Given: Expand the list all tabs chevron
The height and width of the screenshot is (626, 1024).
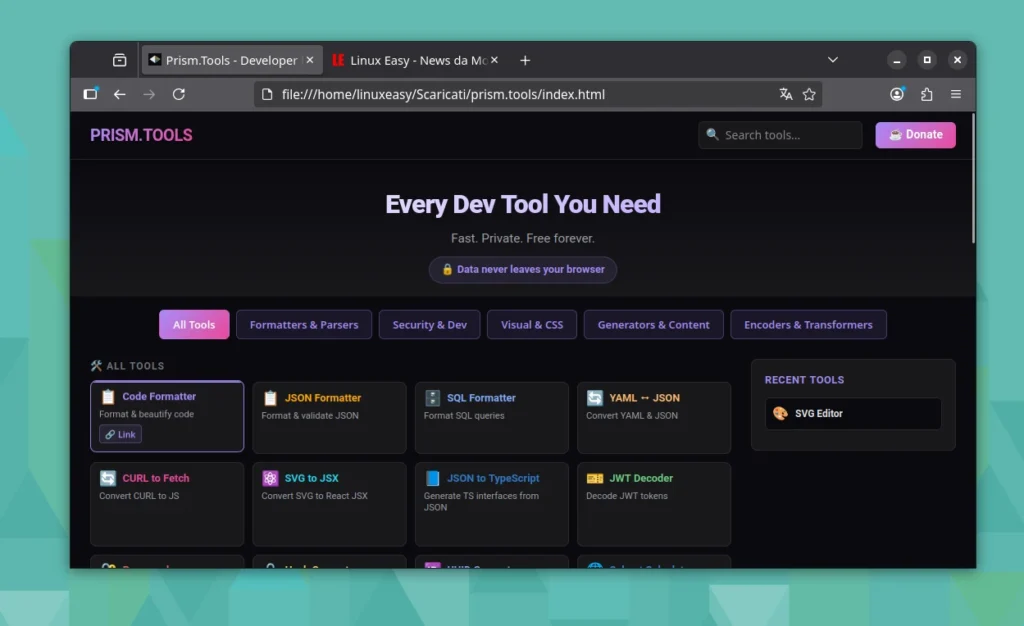Looking at the screenshot, I should coord(832,60).
